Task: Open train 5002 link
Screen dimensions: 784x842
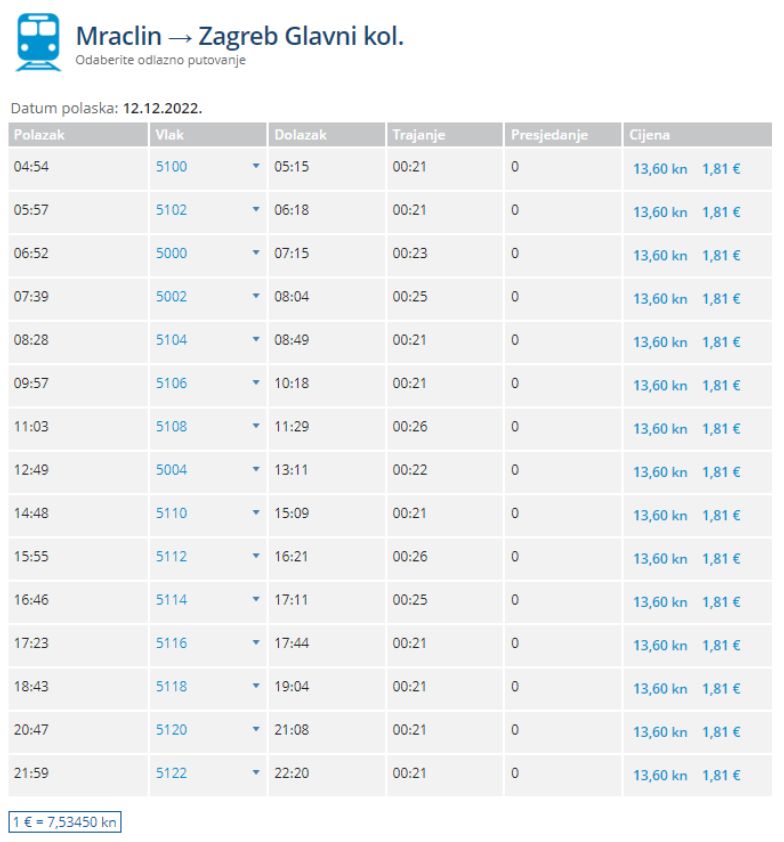Action: click(171, 296)
